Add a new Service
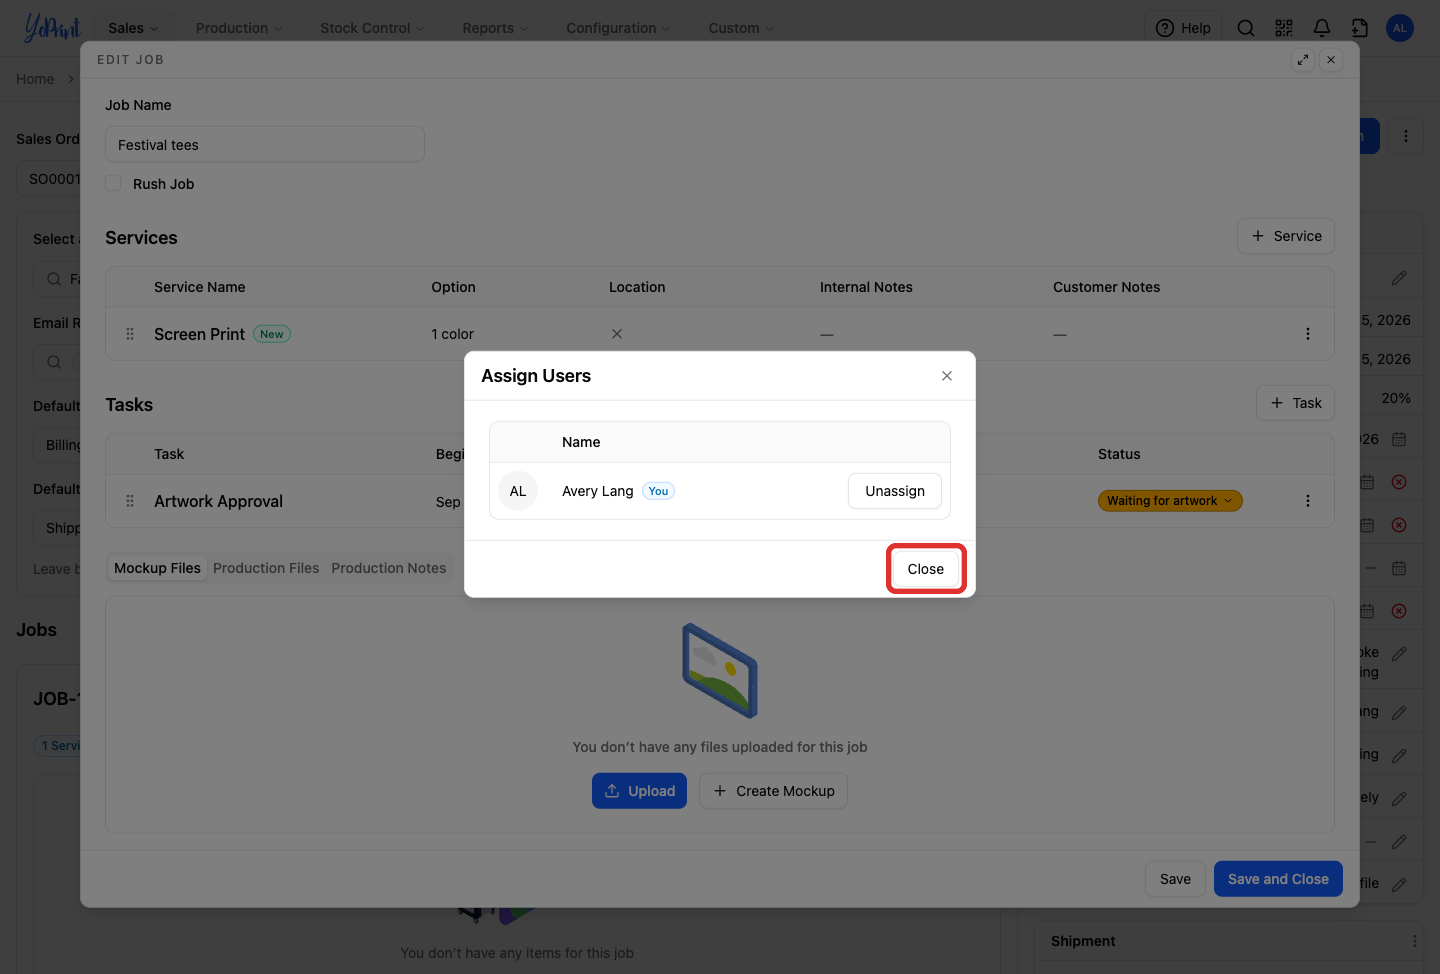This screenshot has height=974, width=1440. [1286, 236]
